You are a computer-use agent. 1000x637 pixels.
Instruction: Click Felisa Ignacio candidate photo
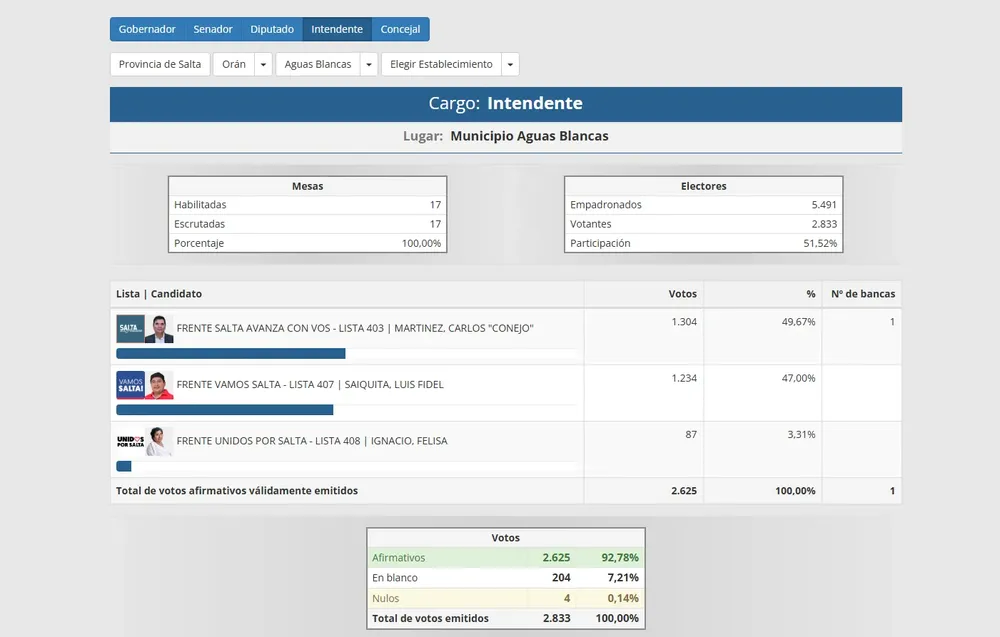click(159, 441)
